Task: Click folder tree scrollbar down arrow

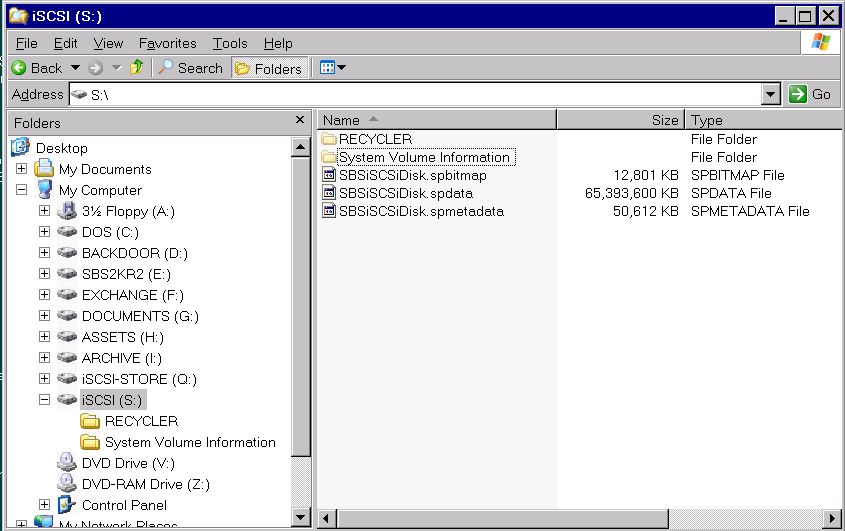Action: (x=301, y=518)
